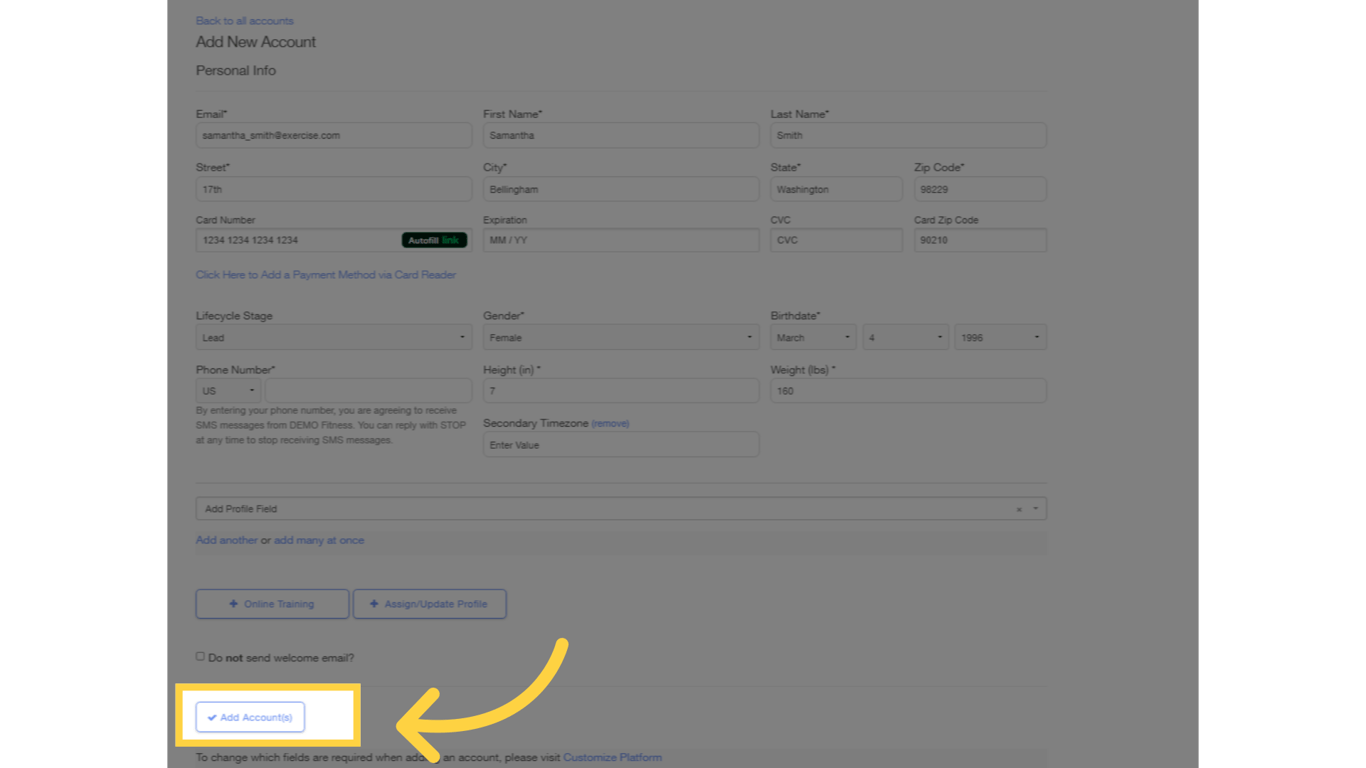This screenshot has height=768, width=1366.
Task: Select the add many at once link
Action: coord(319,540)
